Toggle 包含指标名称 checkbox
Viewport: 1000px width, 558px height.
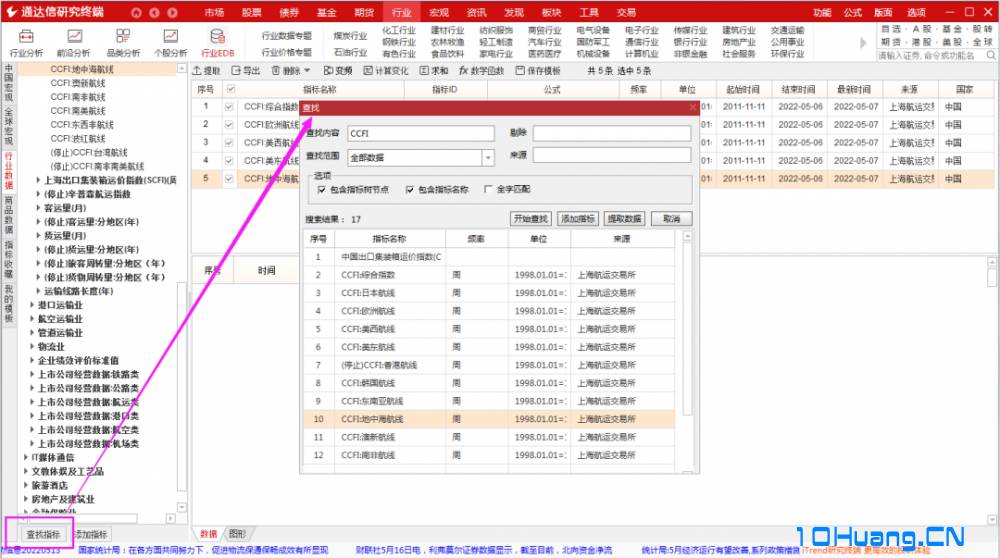[x=409, y=189]
